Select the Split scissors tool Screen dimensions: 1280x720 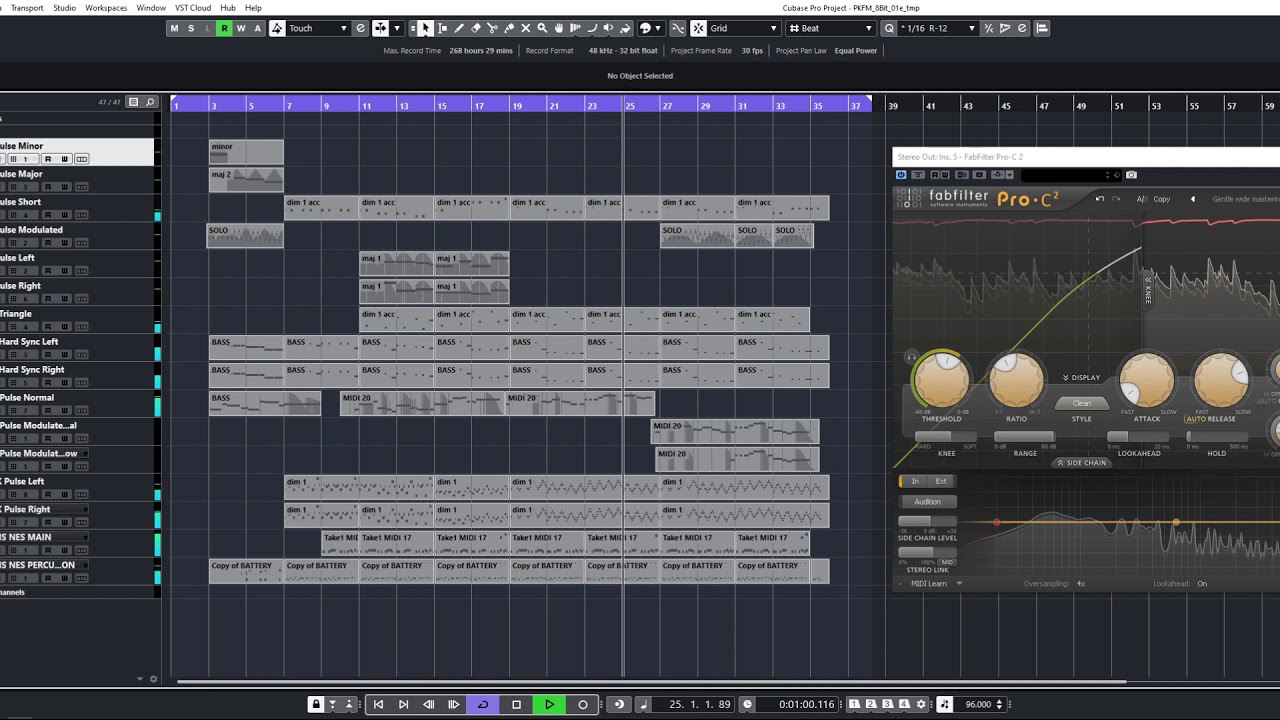pyautogui.click(x=492, y=28)
